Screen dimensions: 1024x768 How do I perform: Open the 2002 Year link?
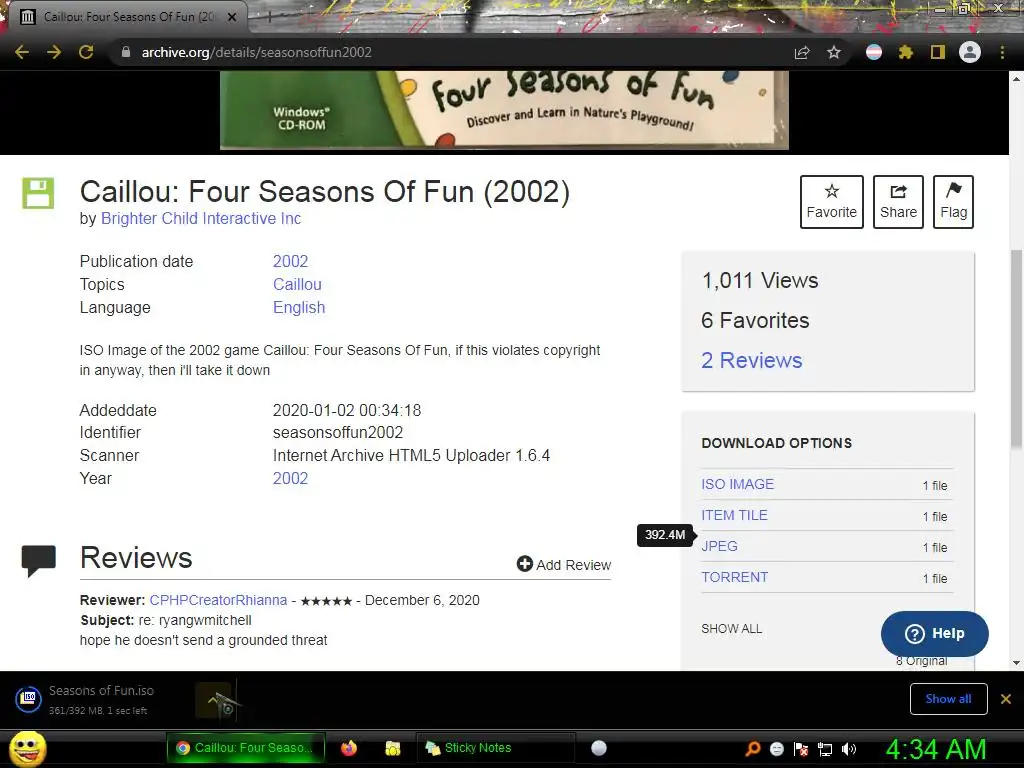point(290,478)
